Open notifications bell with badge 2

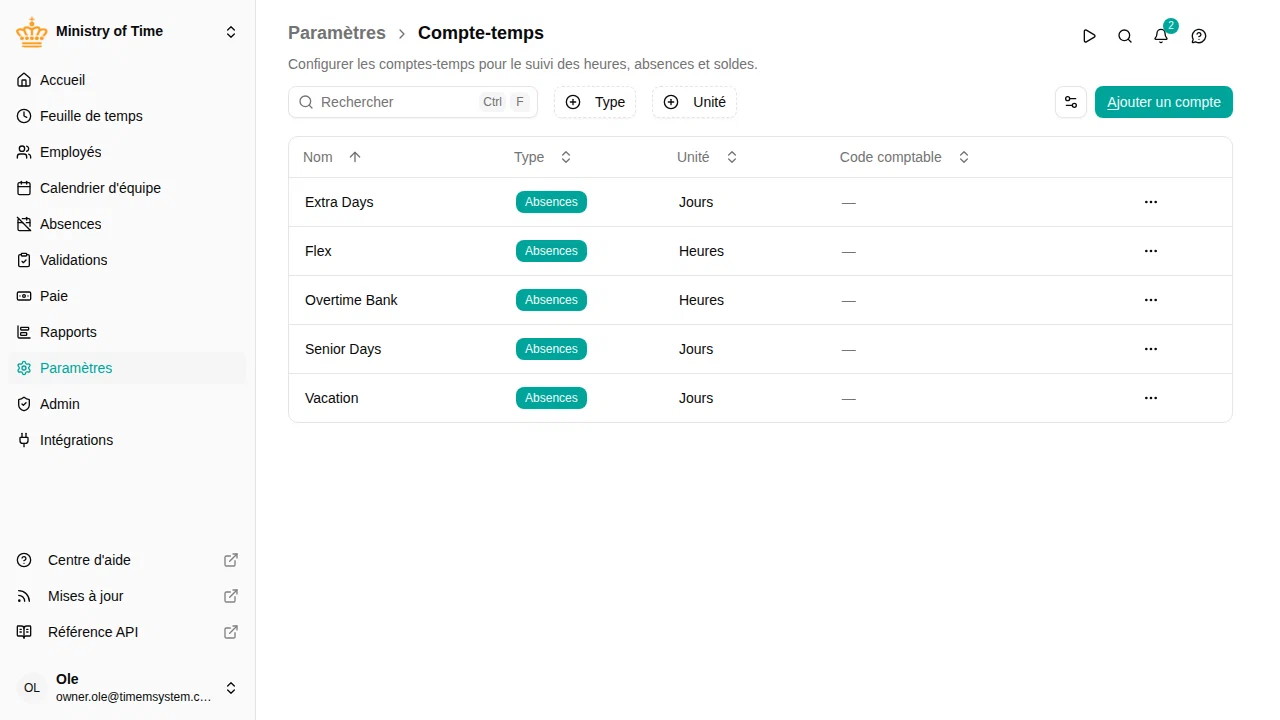(1161, 36)
